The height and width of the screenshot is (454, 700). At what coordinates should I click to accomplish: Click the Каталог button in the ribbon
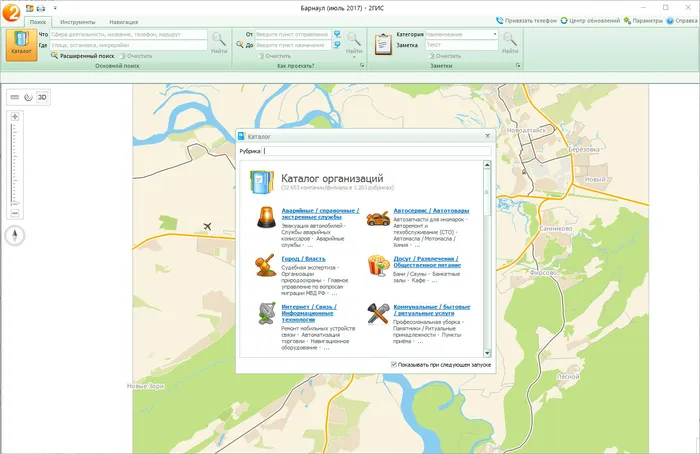click(21, 45)
